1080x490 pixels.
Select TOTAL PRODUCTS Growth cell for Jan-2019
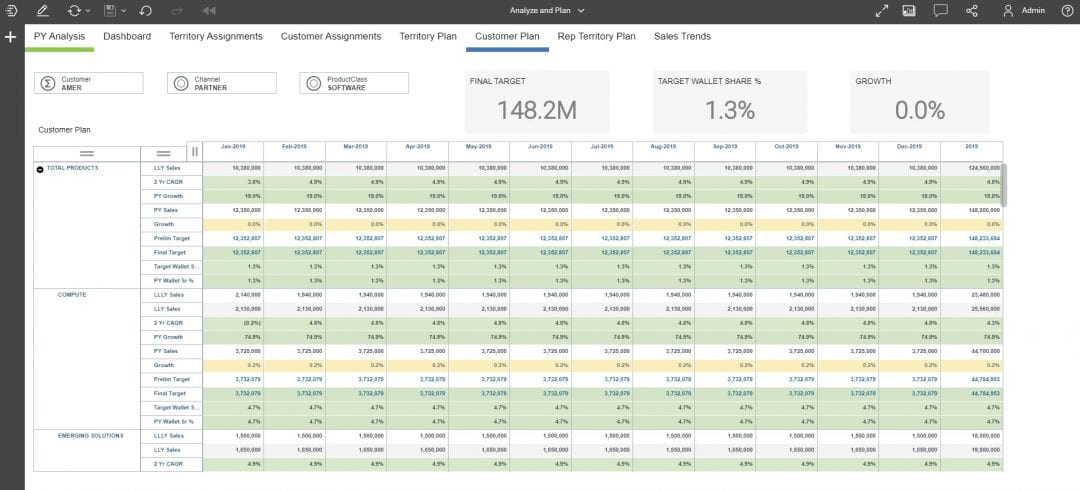[x=233, y=225]
